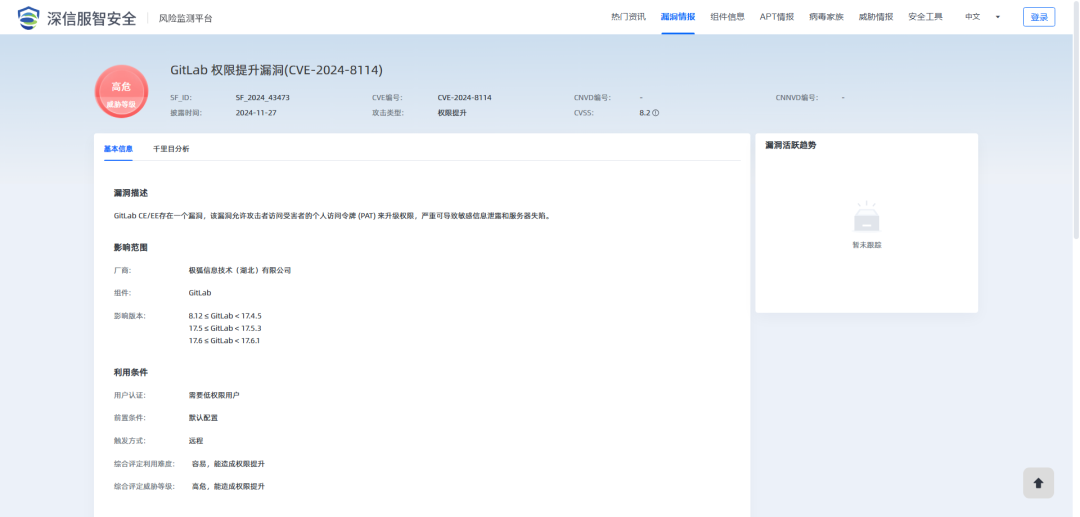Open the 组件信息 nav menu
The width and height of the screenshot is (1080, 517).
[x=727, y=17]
